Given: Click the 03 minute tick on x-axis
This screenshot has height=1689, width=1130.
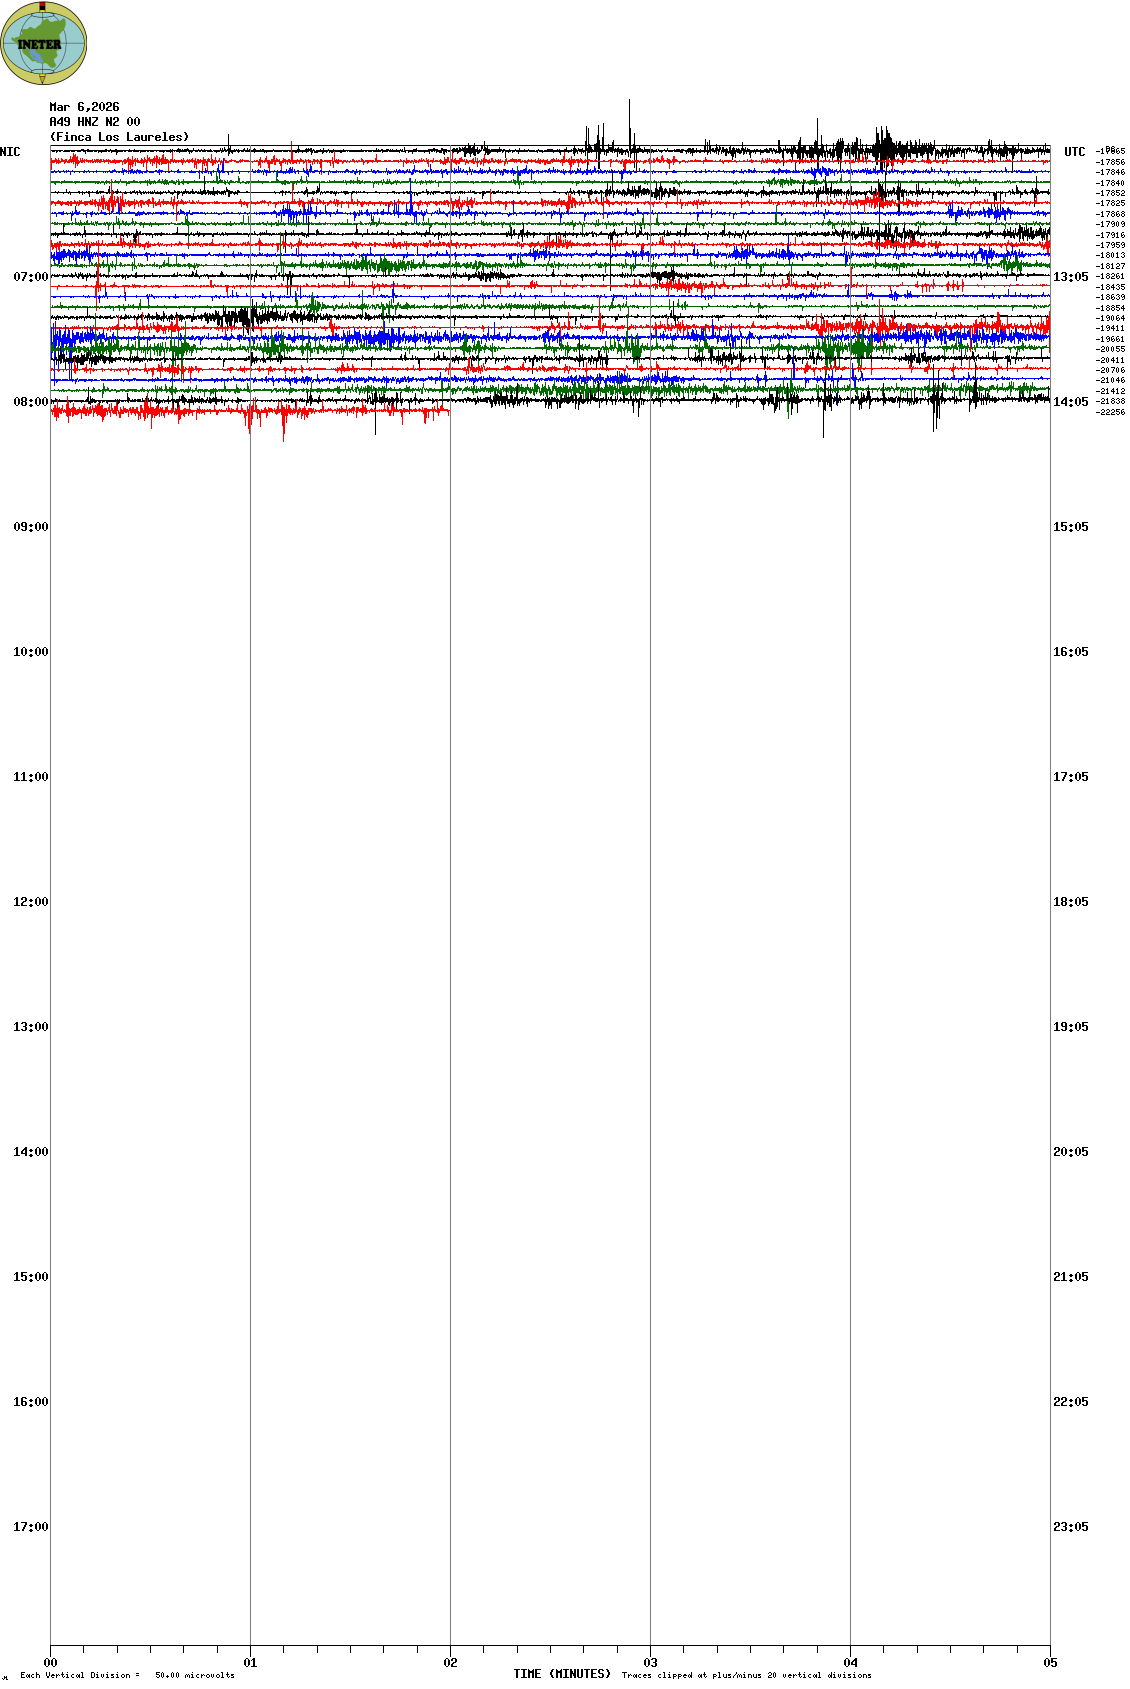Looking at the screenshot, I should tap(650, 1663).
